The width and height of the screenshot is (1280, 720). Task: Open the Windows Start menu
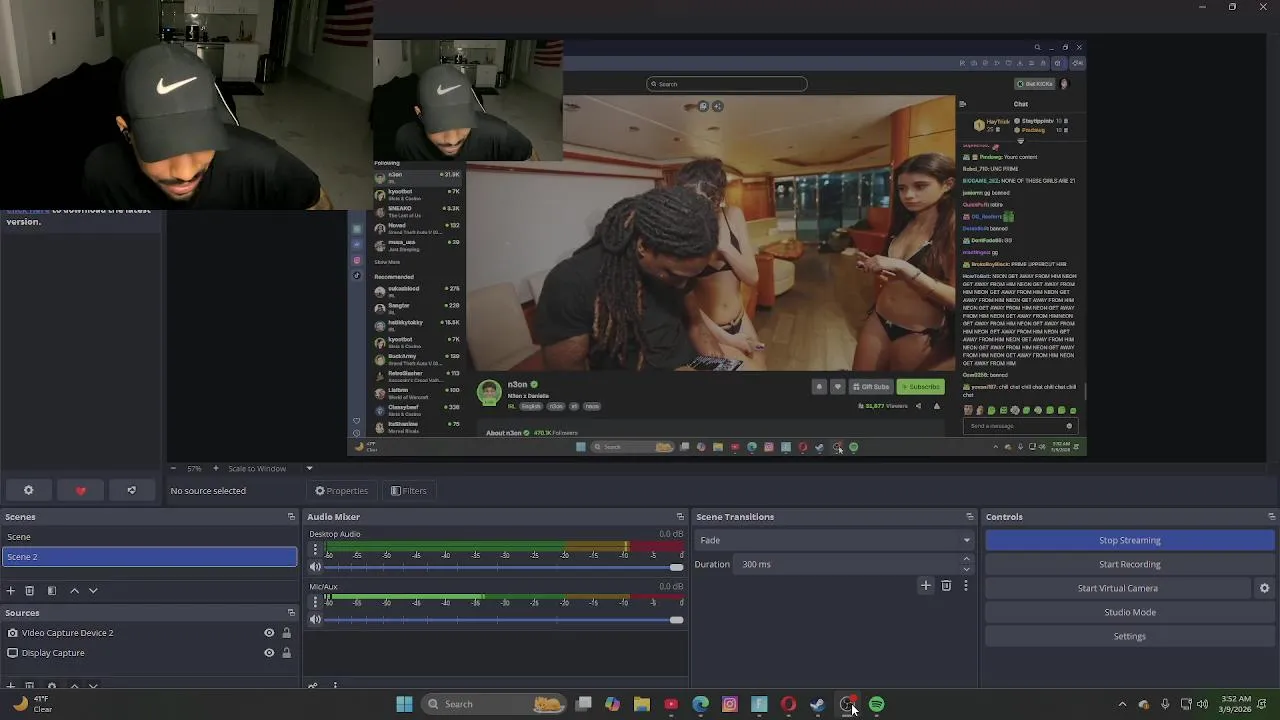click(404, 704)
